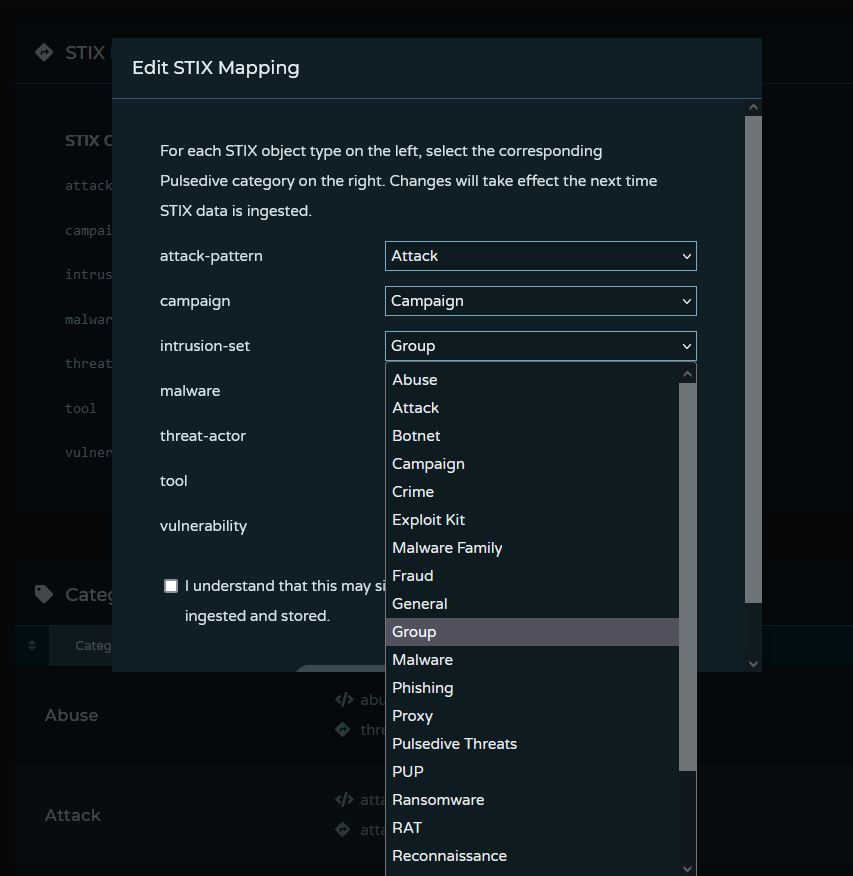Click dropdown list scroll-down arrow

coord(688,868)
